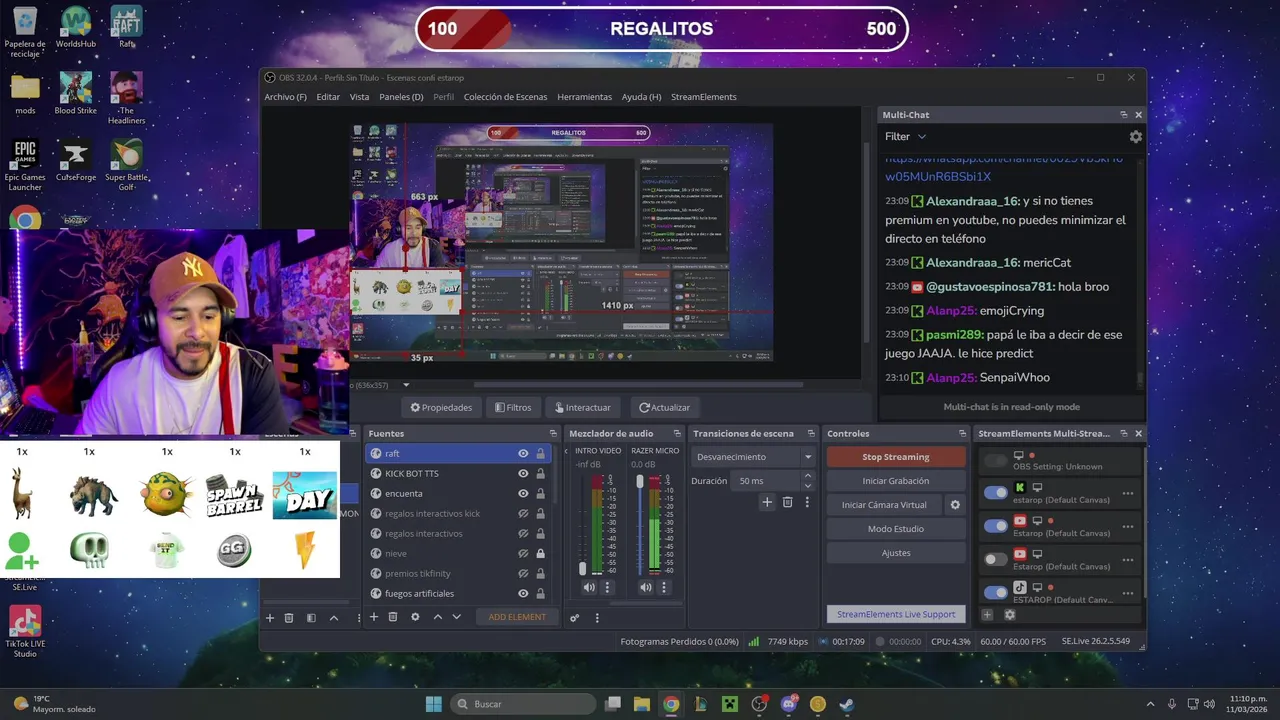Hide the raft source
Viewport: 1280px width, 720px height.
523,453
